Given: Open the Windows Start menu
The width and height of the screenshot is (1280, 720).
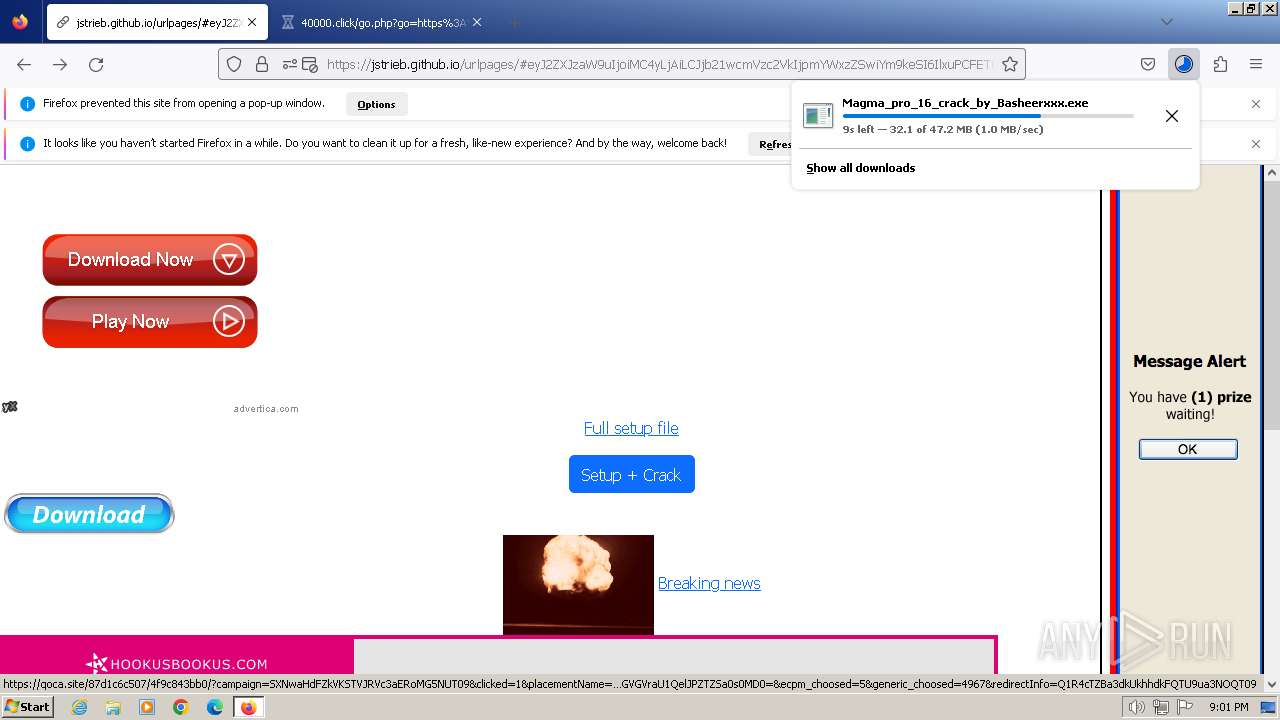Looking at the screenshot, I should click(x=28, y=707).
